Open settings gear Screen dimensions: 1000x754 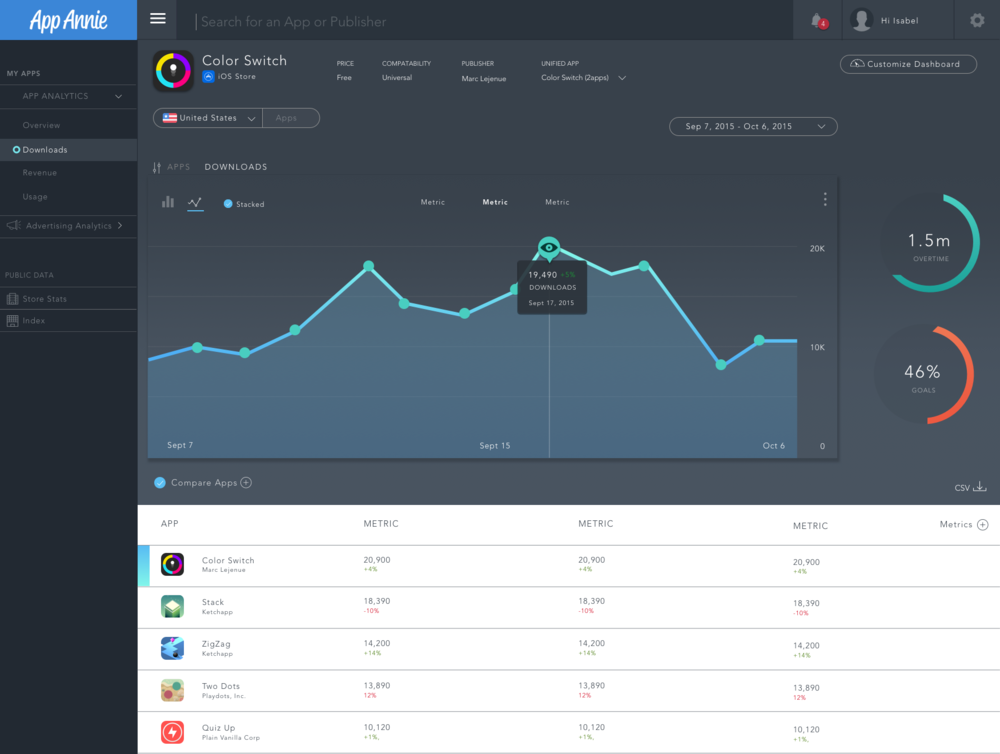pos(976,20)
